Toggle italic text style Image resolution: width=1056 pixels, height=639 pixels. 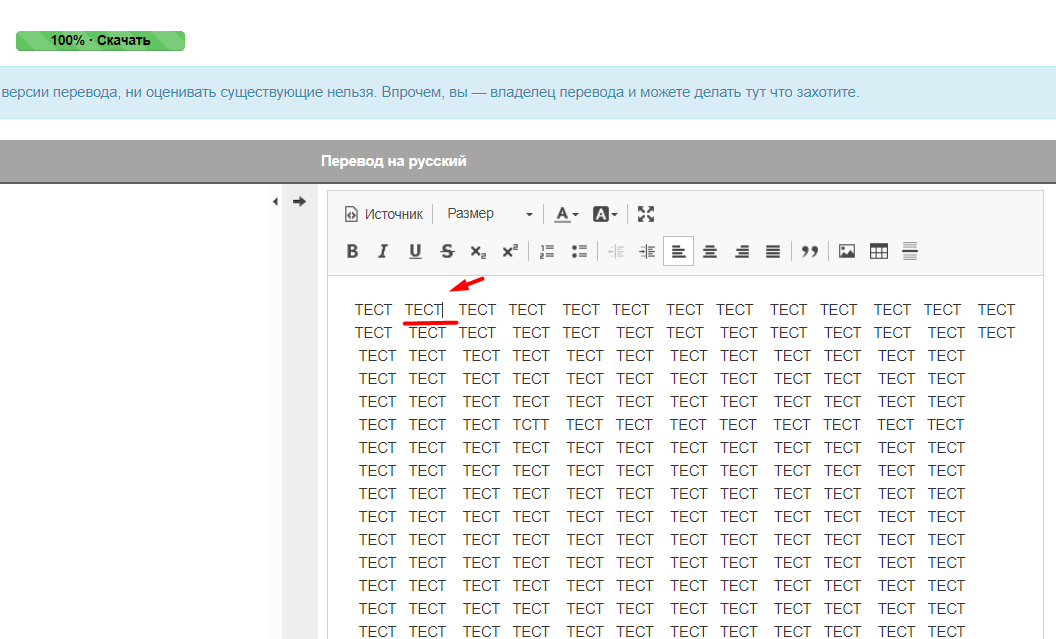coord(383,252)
